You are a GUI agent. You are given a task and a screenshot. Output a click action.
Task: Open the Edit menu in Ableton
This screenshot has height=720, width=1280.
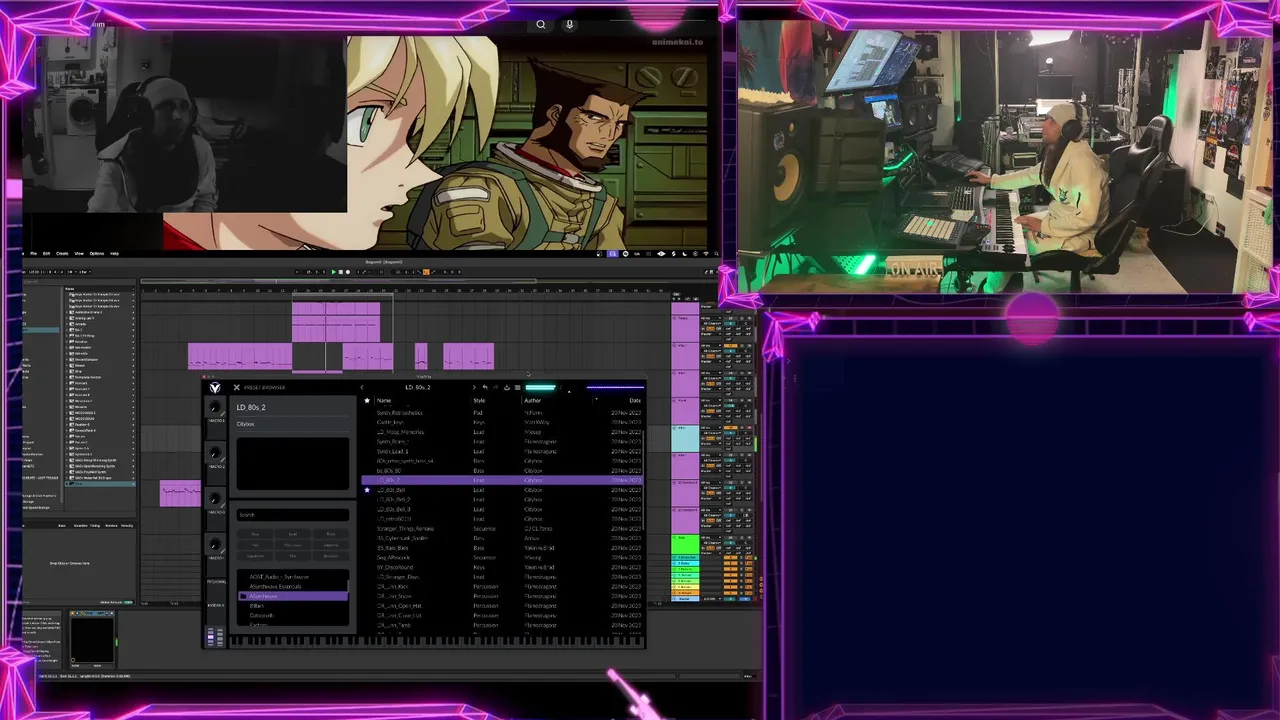pos(46,254)
